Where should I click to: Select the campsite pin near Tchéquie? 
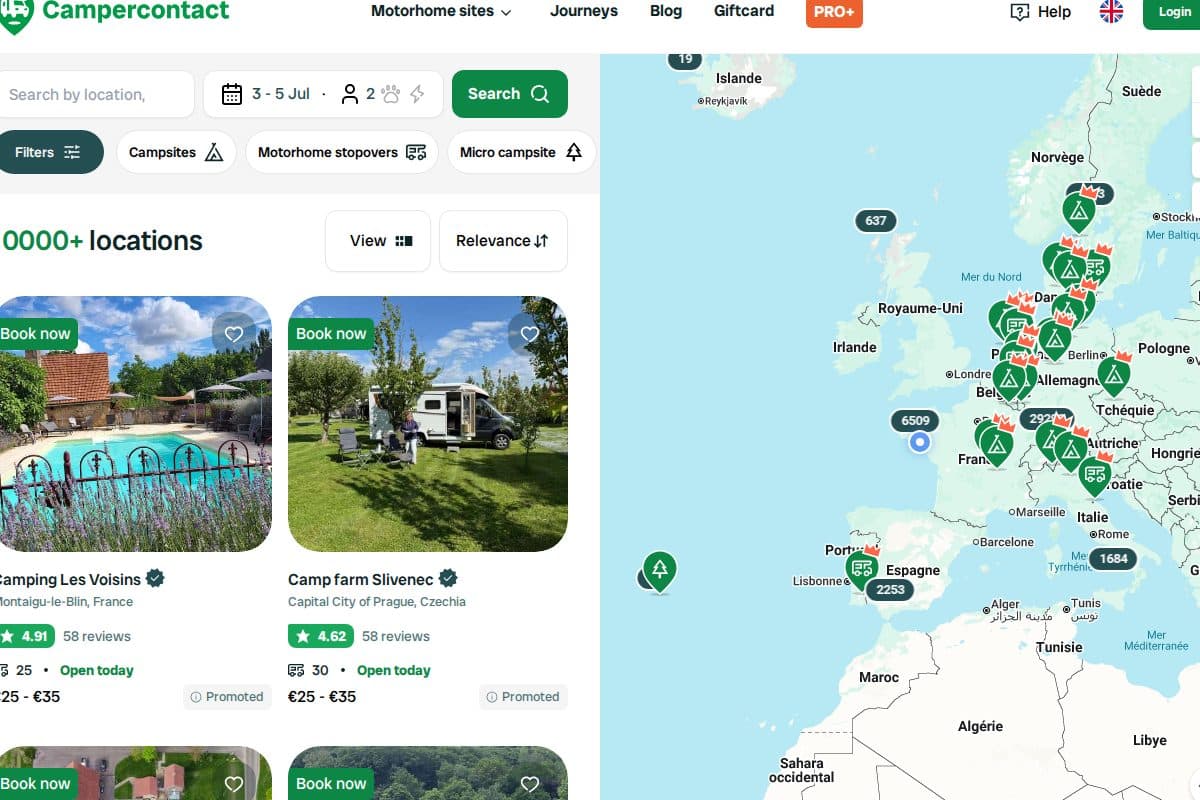pyautogui.click(x=1113, y=375)
